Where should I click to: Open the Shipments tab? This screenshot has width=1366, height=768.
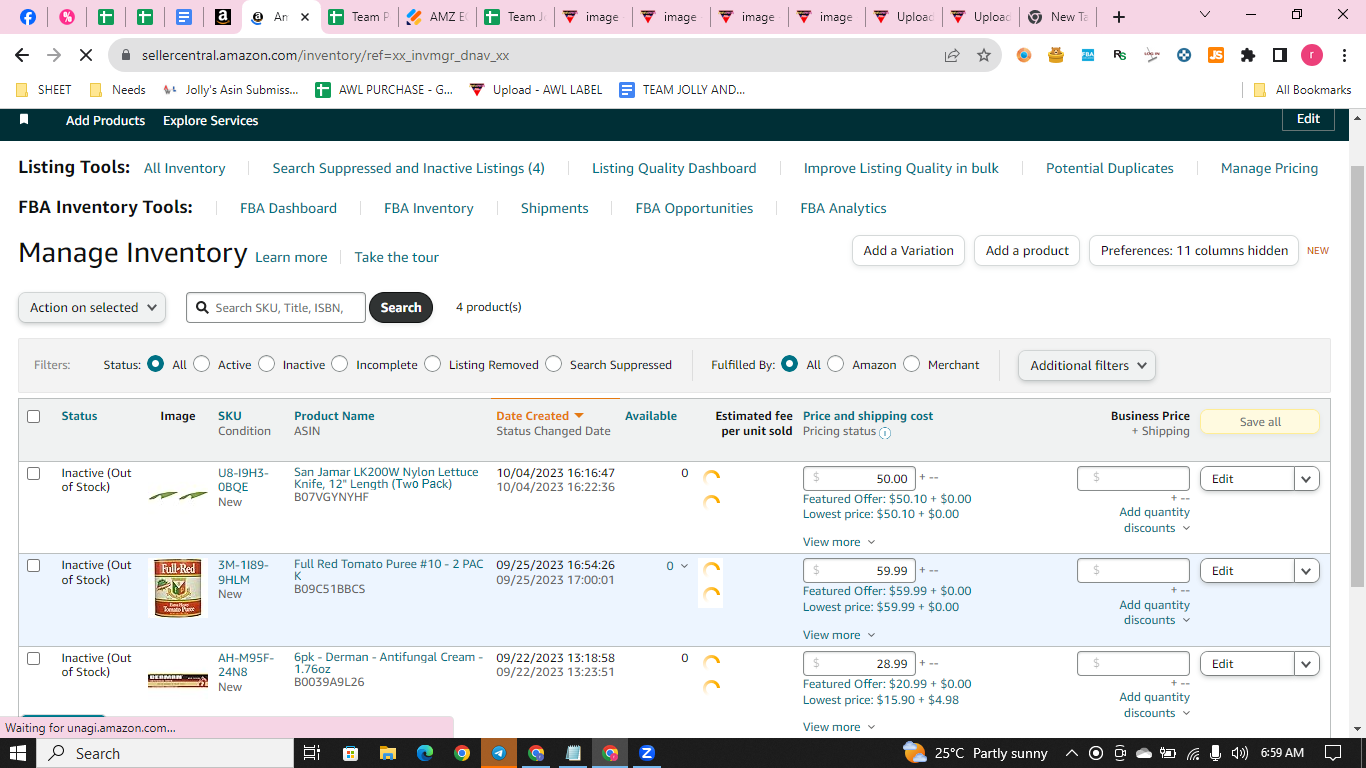pos(555,208)
